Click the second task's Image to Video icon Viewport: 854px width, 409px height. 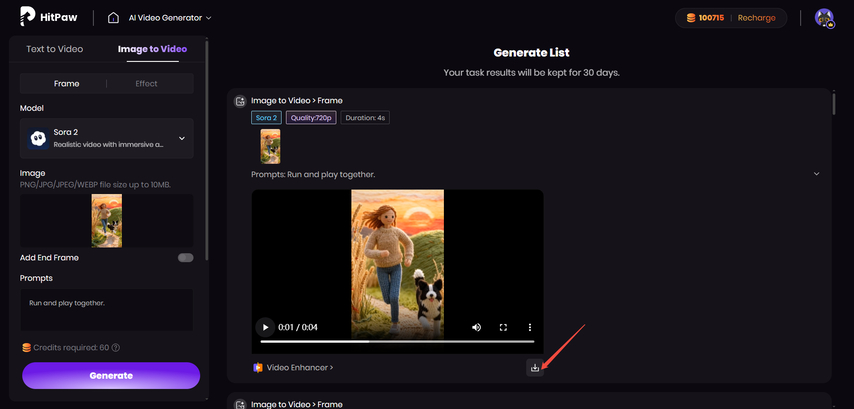tap(240, 404)
